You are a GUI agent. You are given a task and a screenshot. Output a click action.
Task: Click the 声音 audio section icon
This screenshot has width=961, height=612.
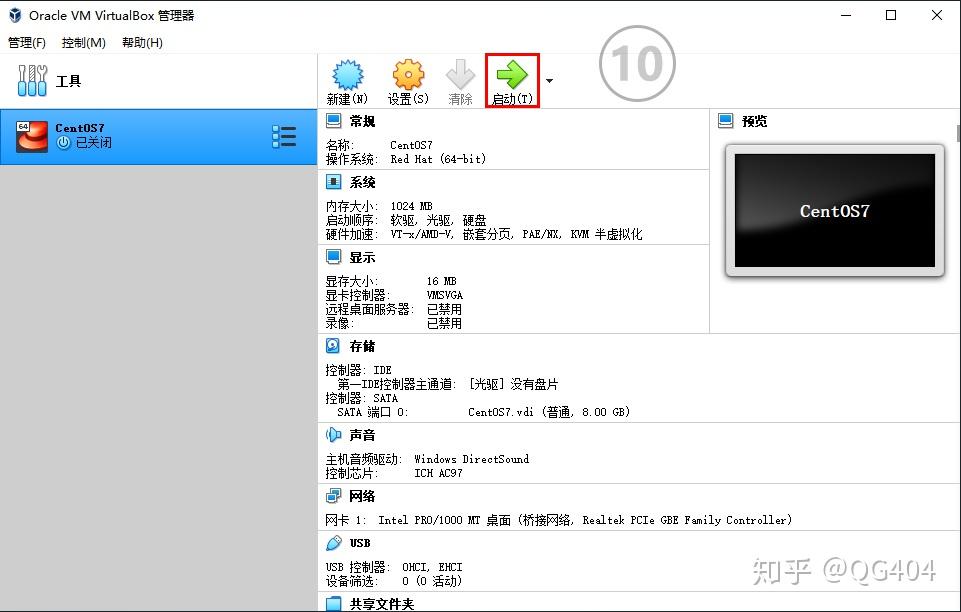335,434
